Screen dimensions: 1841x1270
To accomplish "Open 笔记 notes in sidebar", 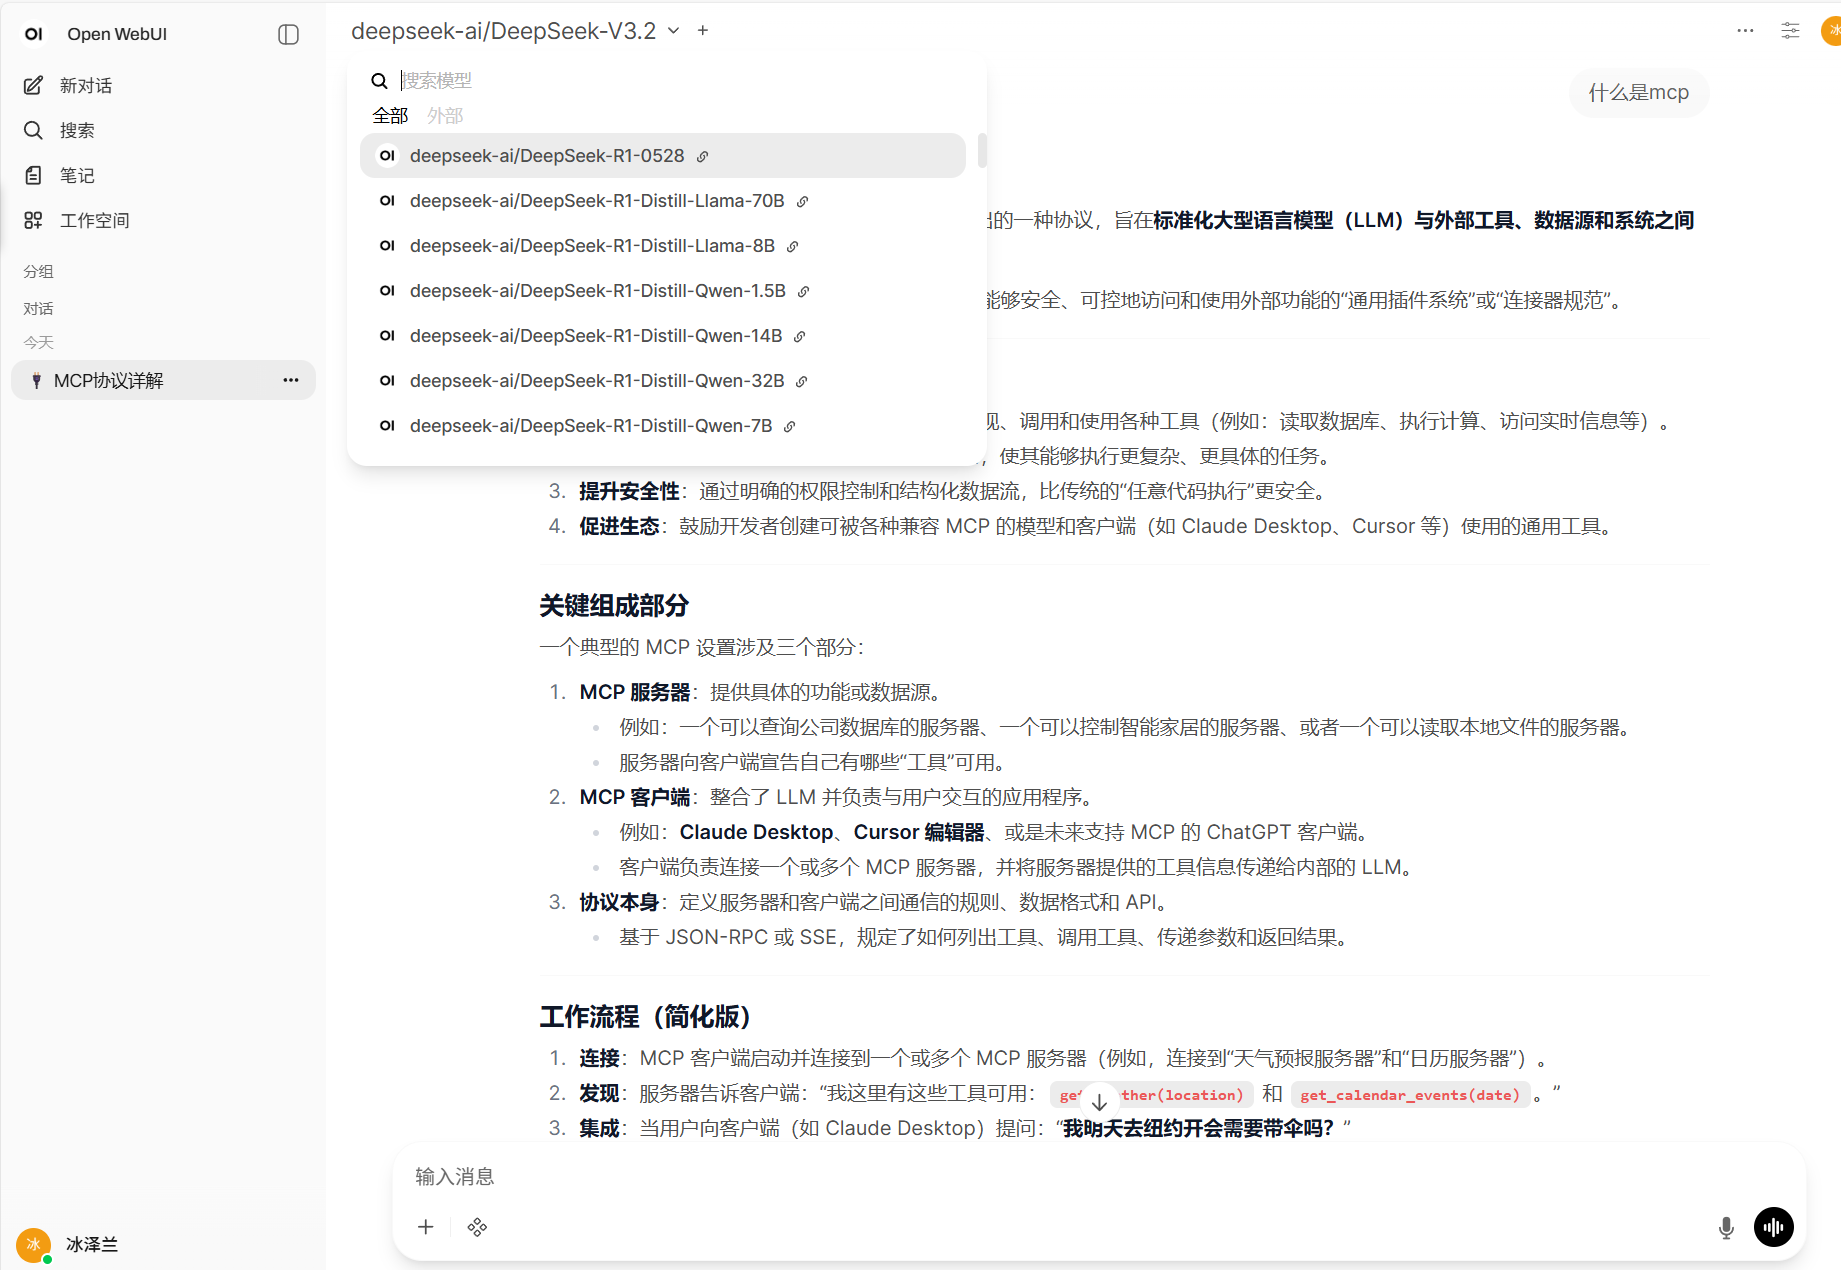I will (x=76, y=176).
